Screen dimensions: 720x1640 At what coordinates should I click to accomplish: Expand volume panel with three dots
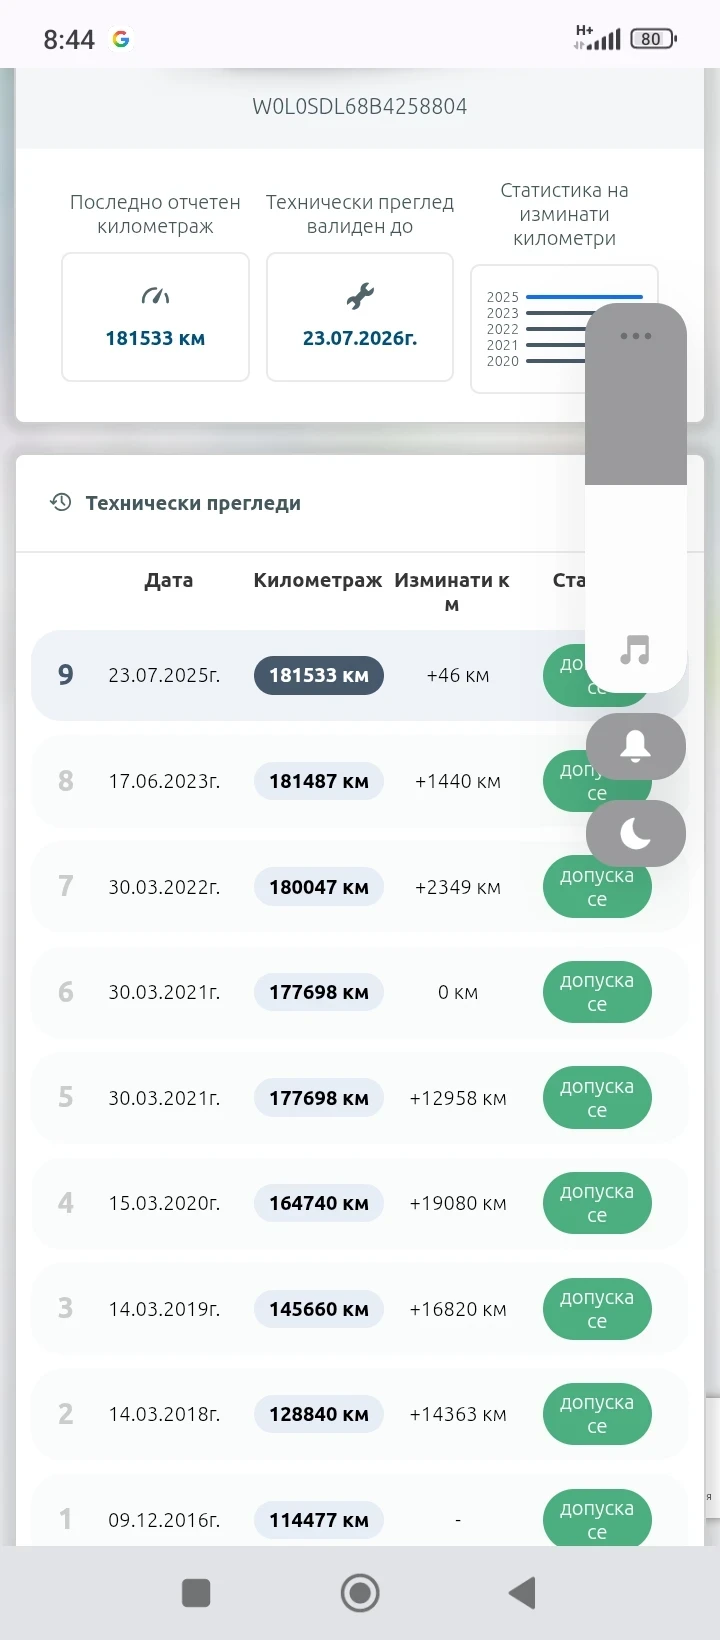pyautogui.click(x=635, y=336)
